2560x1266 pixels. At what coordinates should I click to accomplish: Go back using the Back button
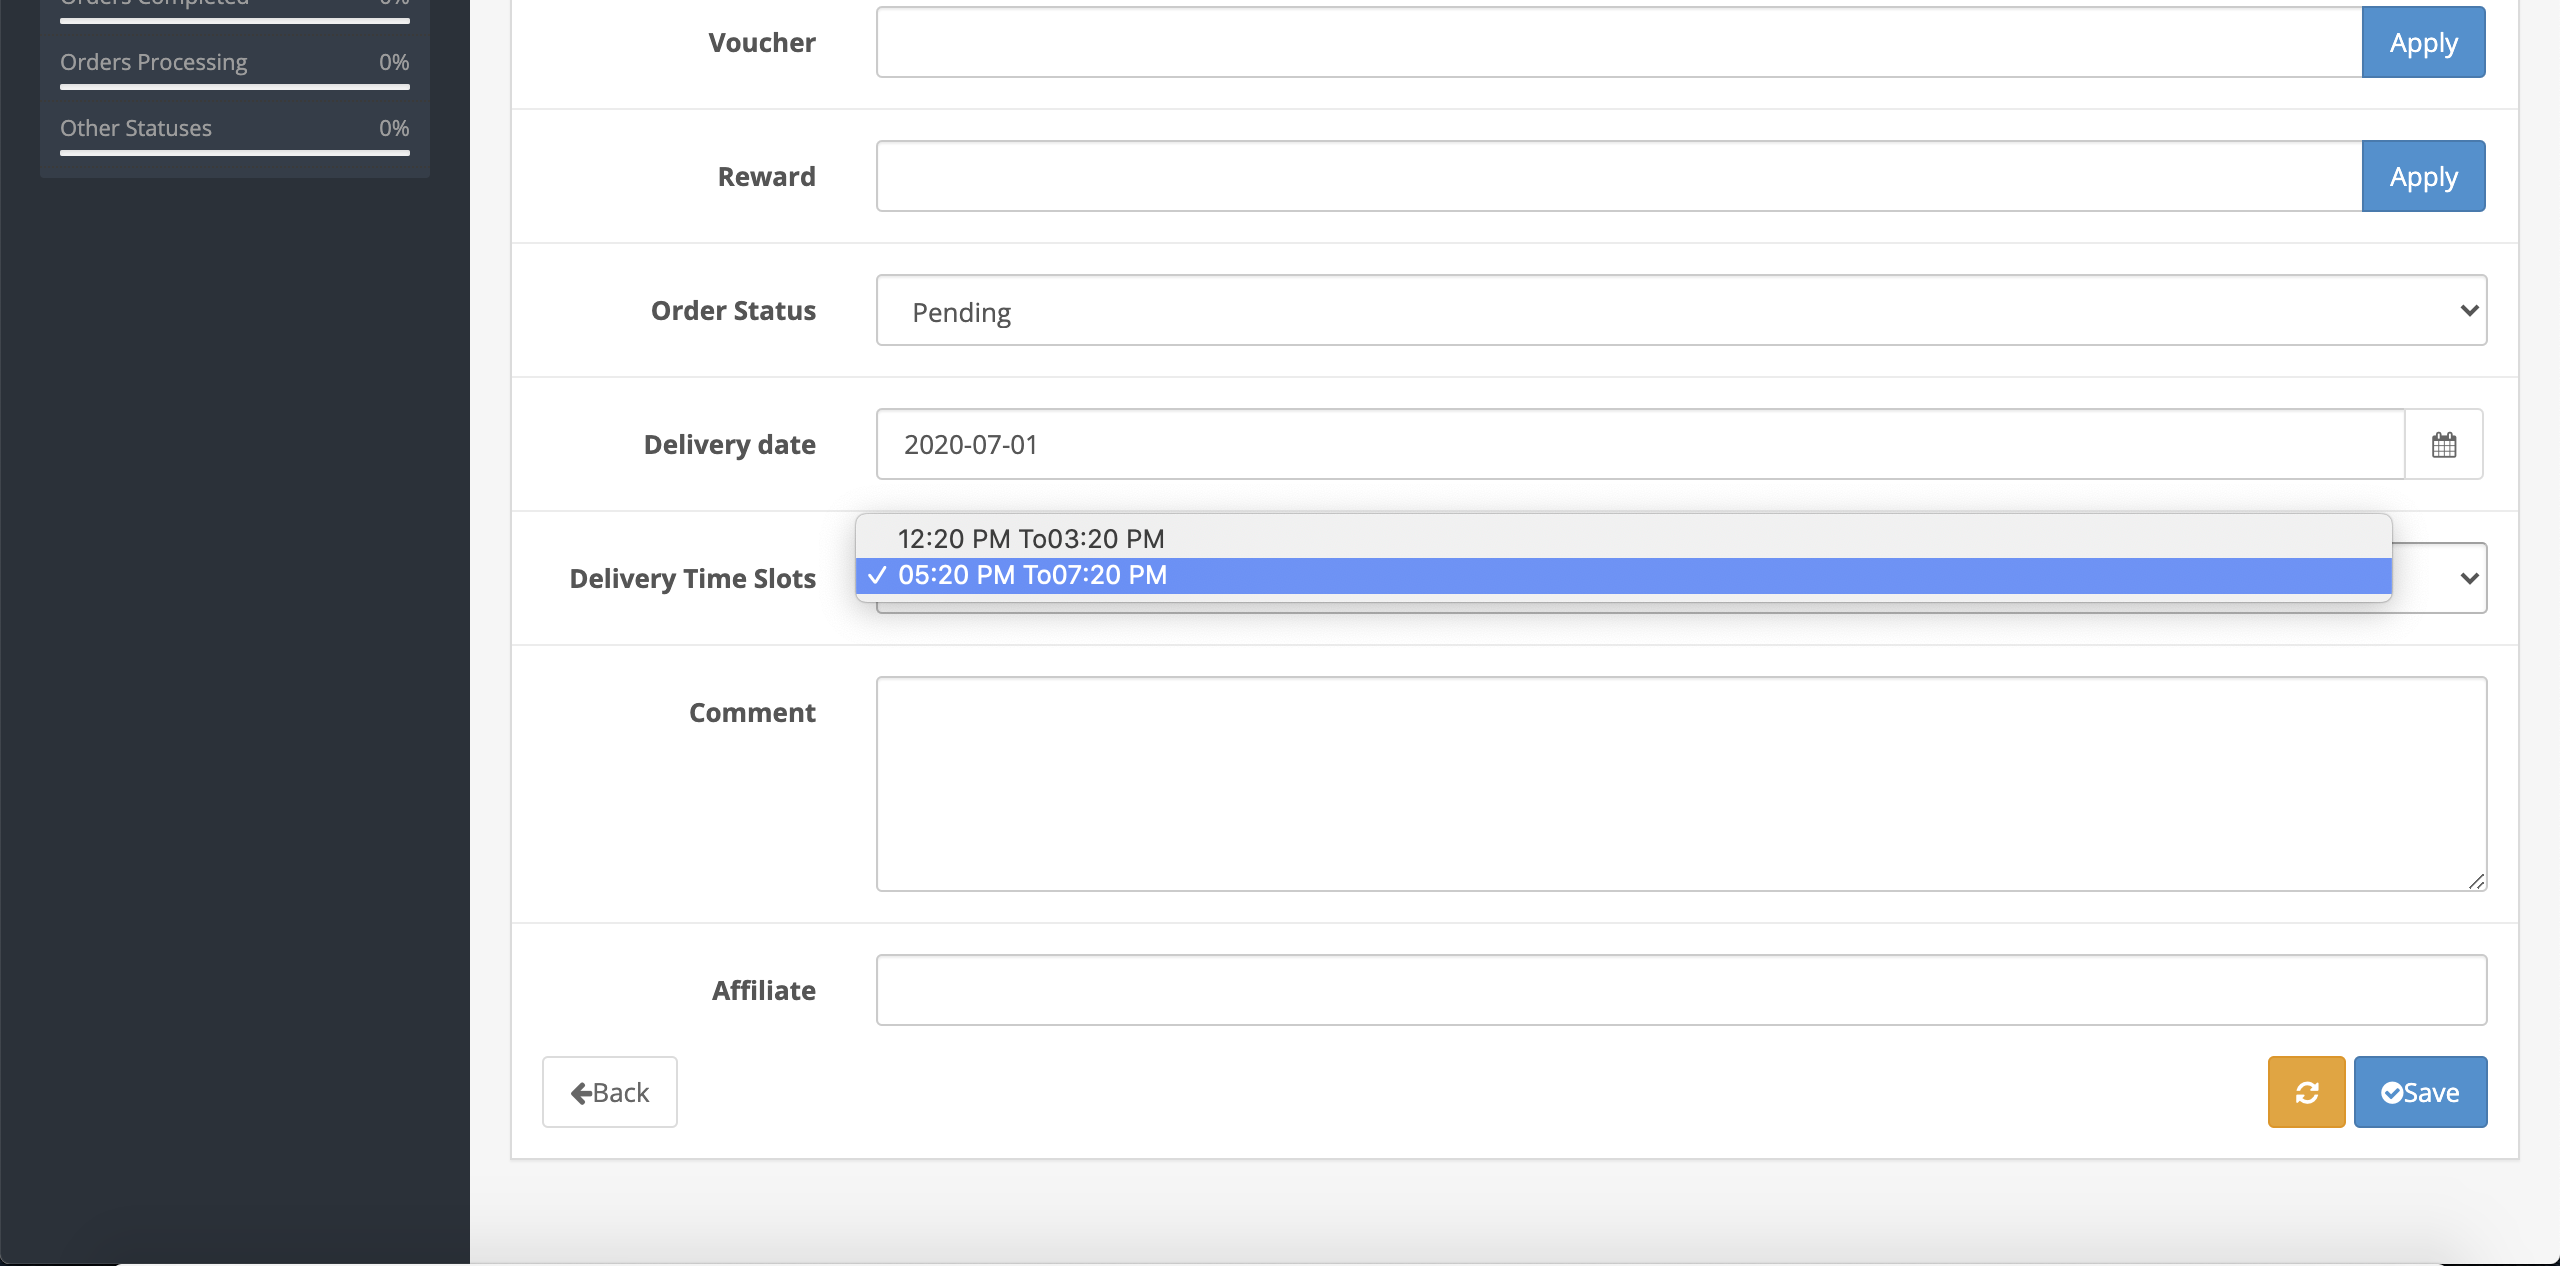pos(610,1092)
